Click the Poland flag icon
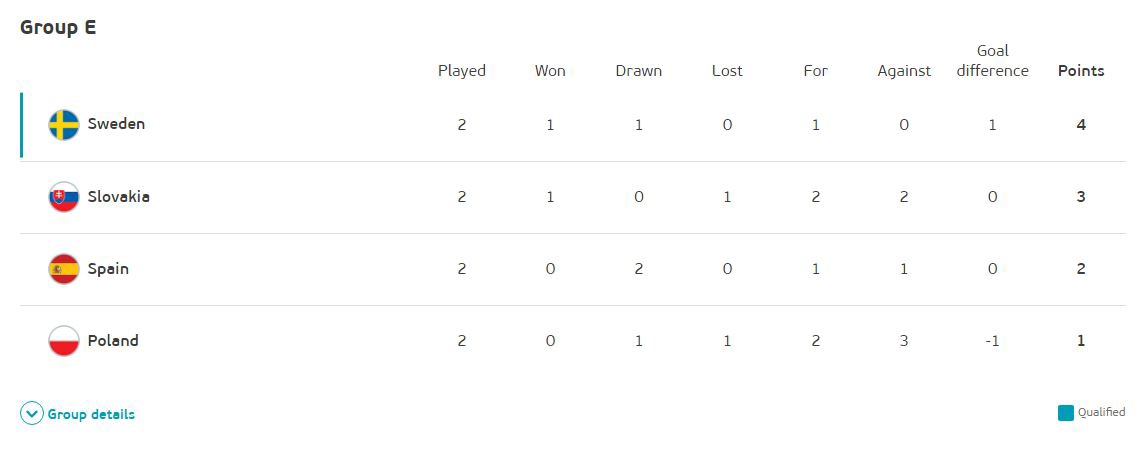Screen dimensions: 1145x455 coord(64,341)
